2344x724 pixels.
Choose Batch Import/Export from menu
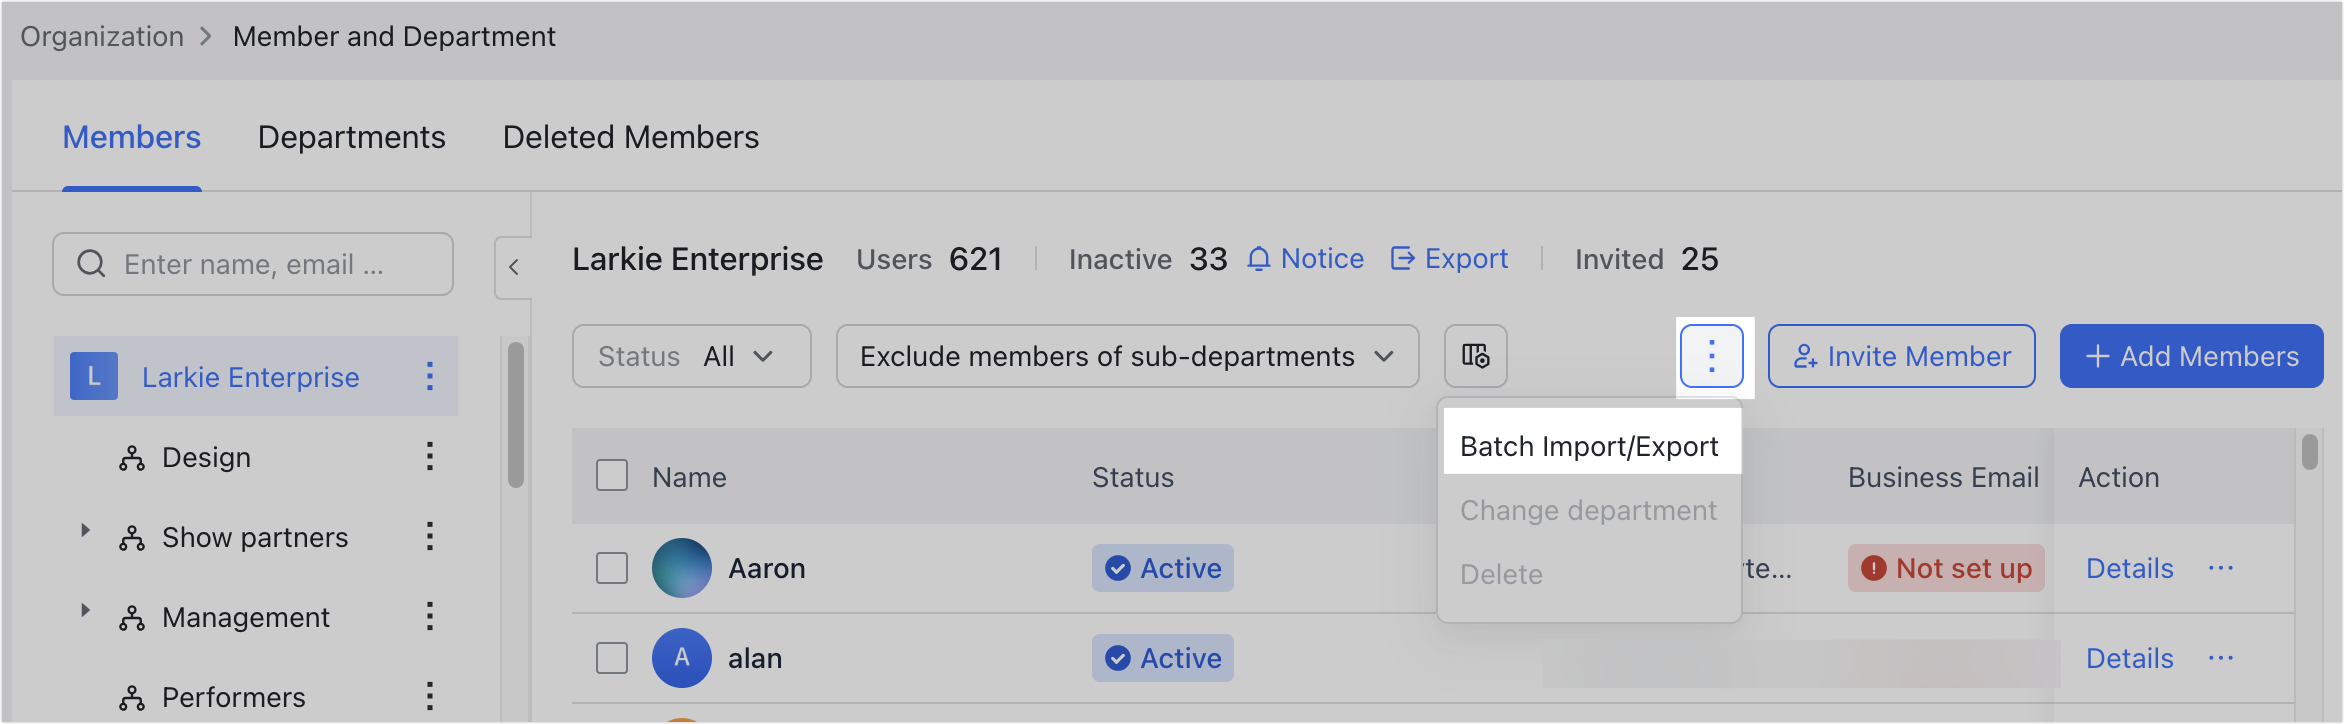point(1589,446)
